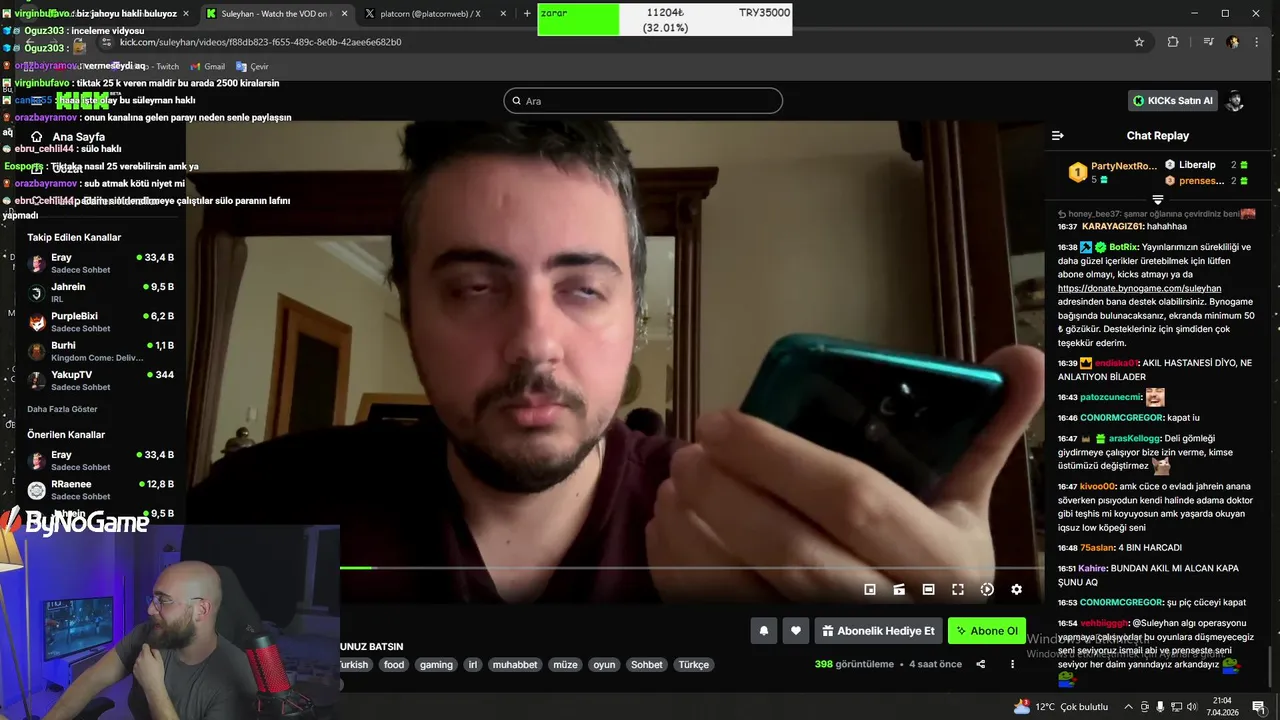The width and height of the screenshot is (1280, 720).
Task: Select the oyun tag
Action: click(x=604, y=665)
